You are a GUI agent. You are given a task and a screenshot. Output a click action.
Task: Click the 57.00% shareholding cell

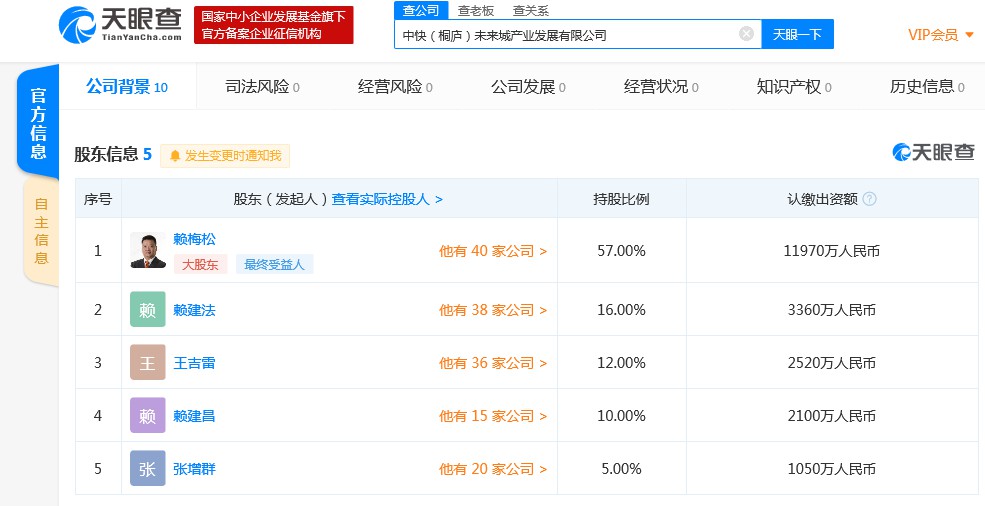point(621,251)
